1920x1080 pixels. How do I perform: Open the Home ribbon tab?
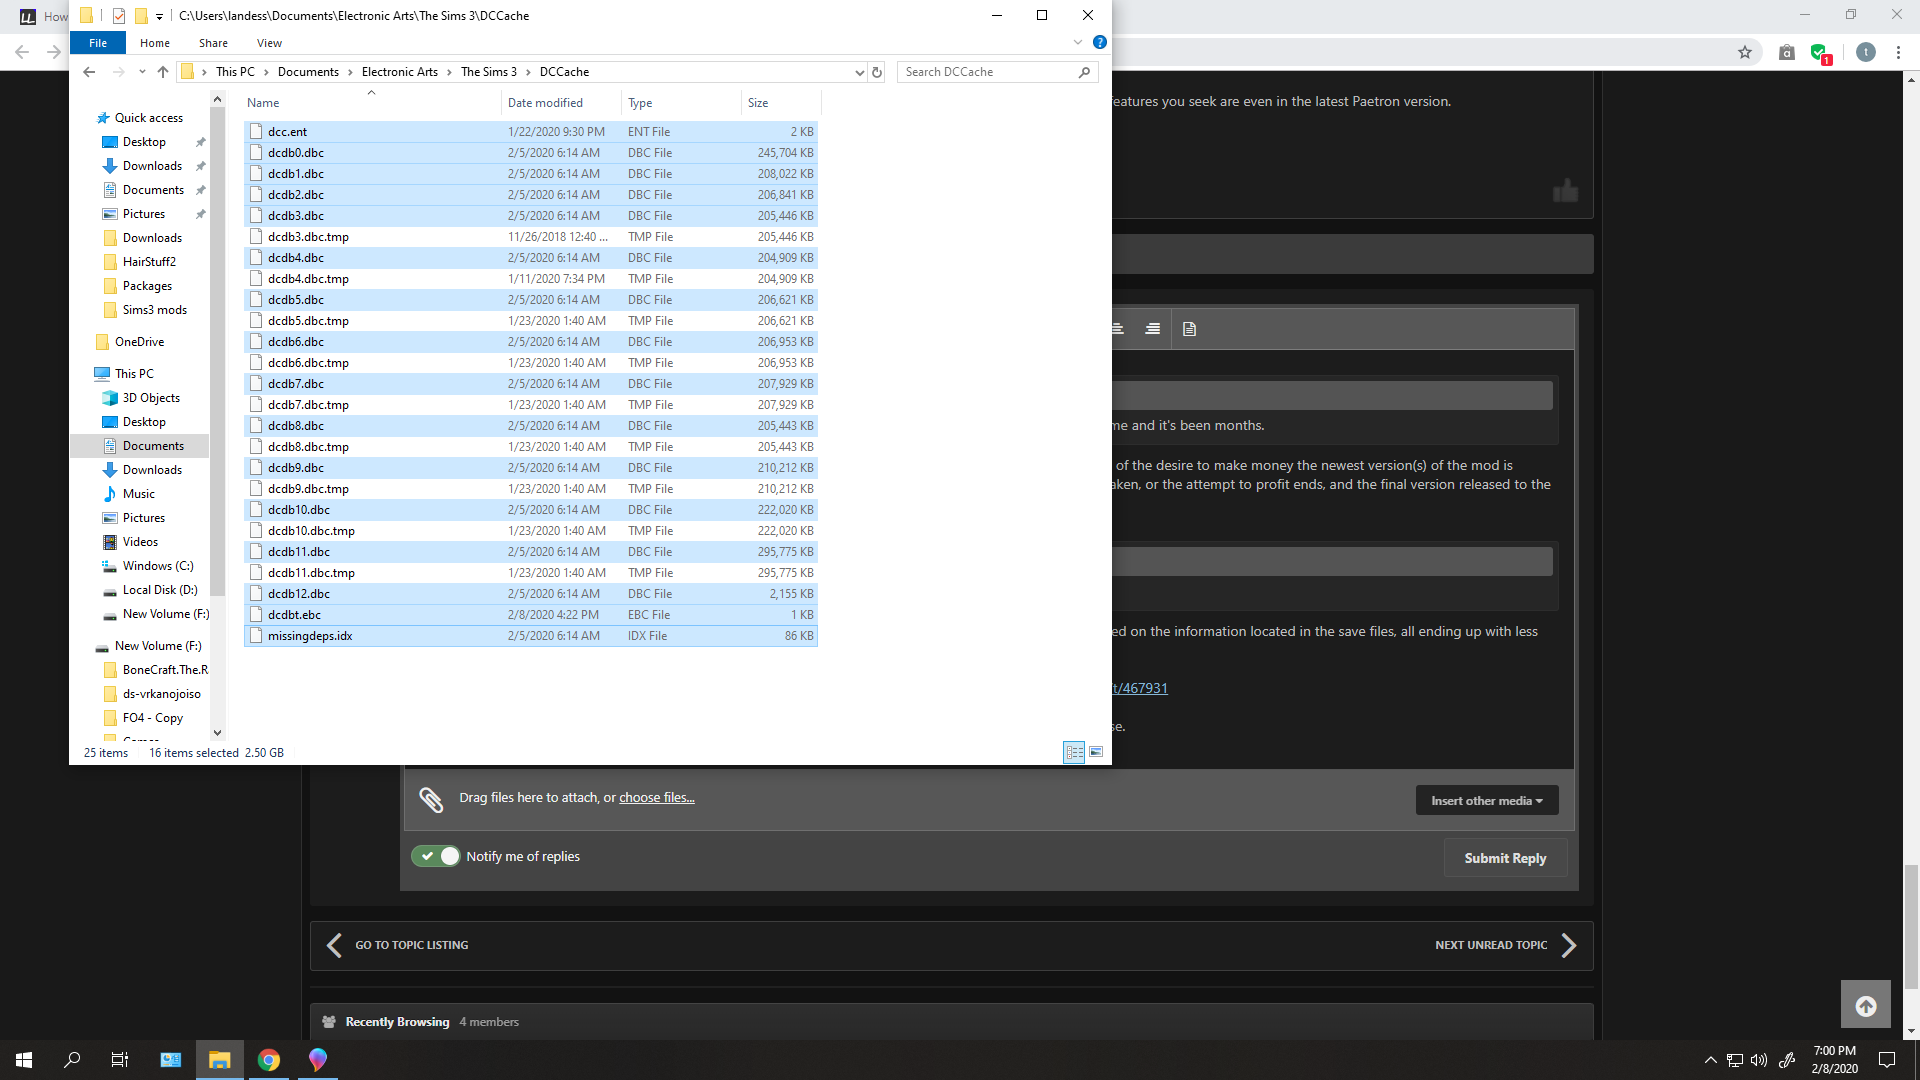click(x=155, y=43)
